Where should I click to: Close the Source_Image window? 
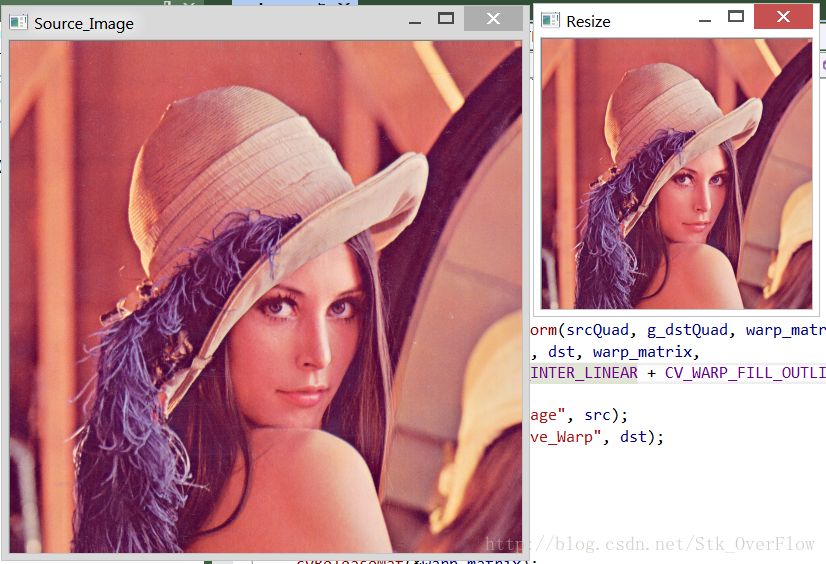coord(493,19)
